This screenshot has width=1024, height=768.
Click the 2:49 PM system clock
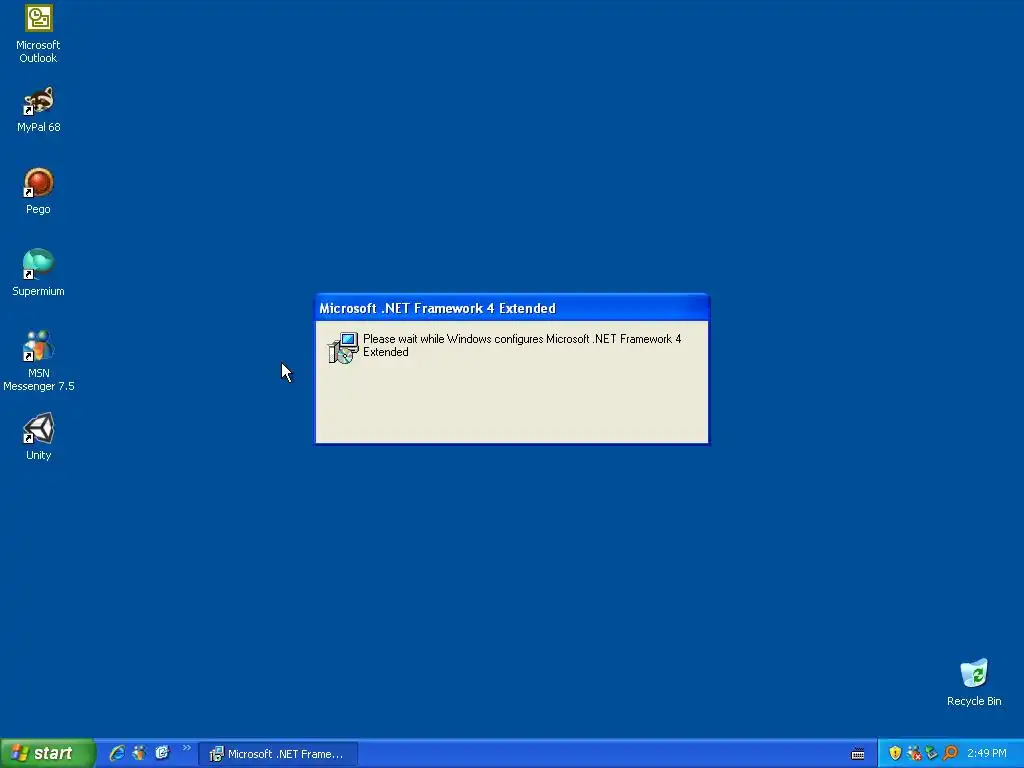click(987, 753)
